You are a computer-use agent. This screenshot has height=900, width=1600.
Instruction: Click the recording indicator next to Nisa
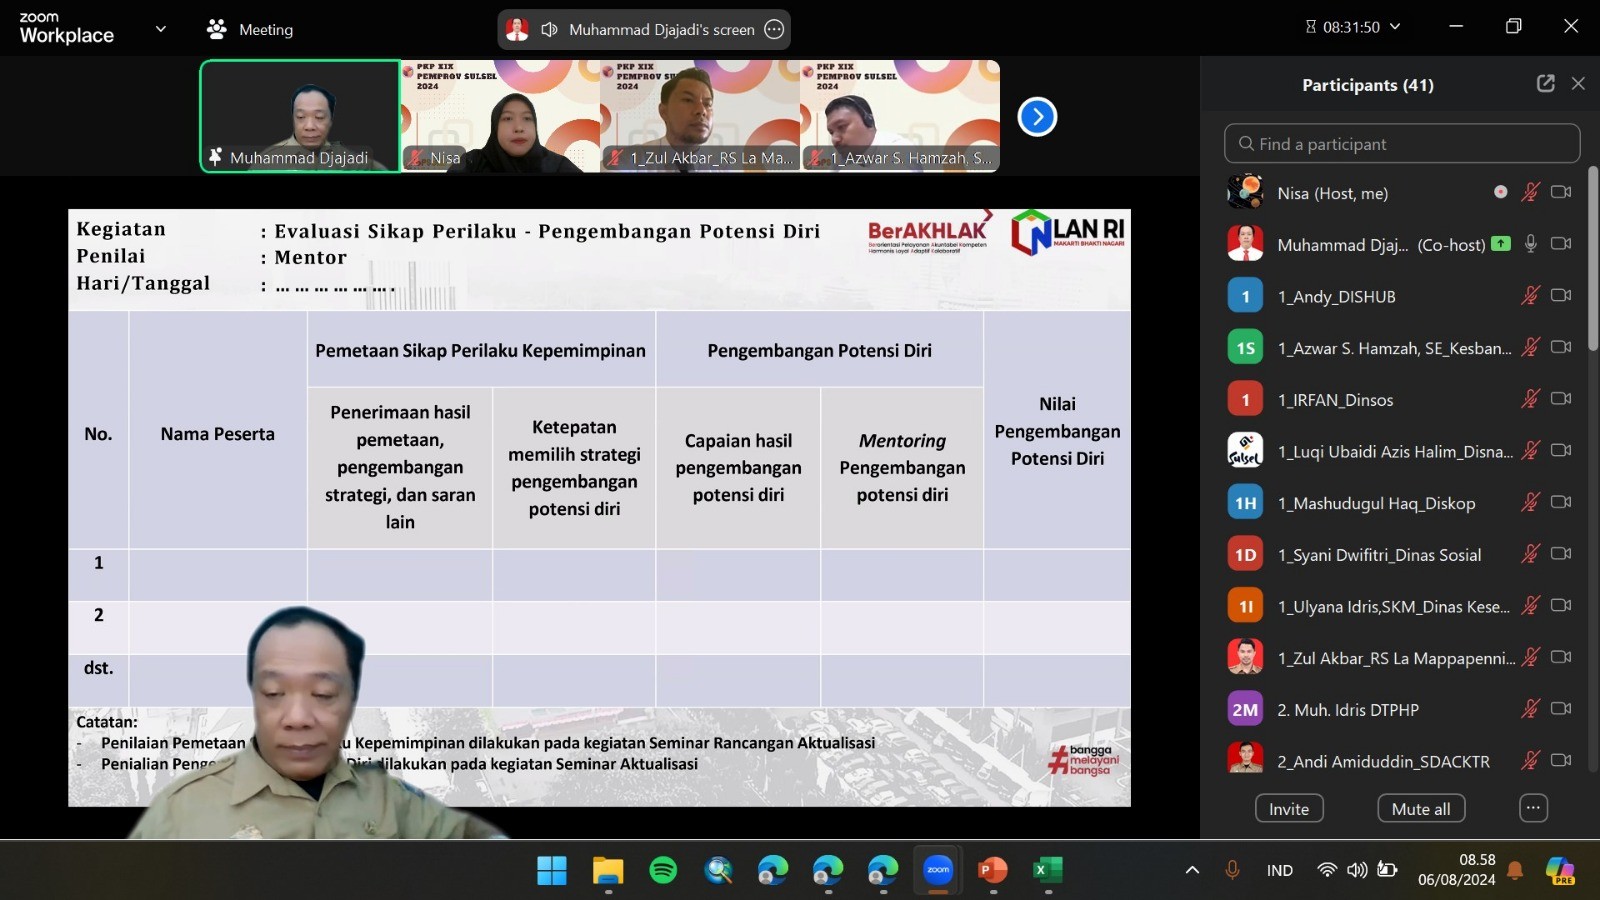click(1500, 192)
